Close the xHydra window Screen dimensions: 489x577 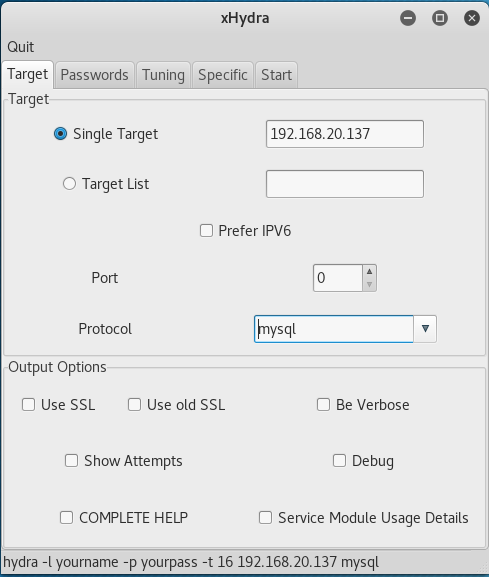[x=472, y=18]
